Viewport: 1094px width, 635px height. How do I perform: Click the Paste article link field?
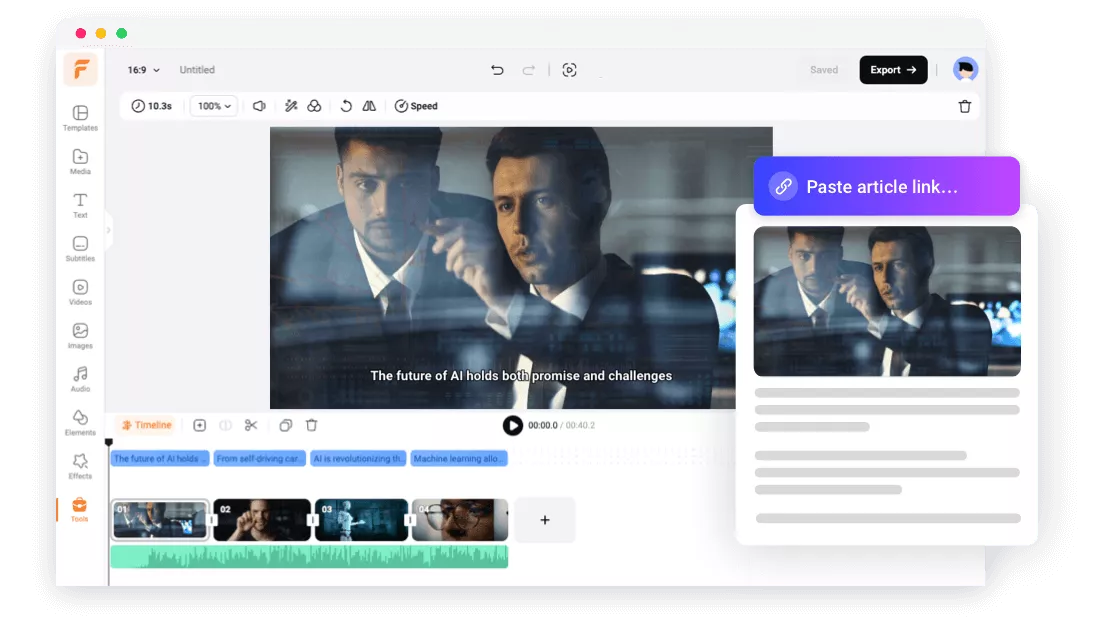pos(887,186)
